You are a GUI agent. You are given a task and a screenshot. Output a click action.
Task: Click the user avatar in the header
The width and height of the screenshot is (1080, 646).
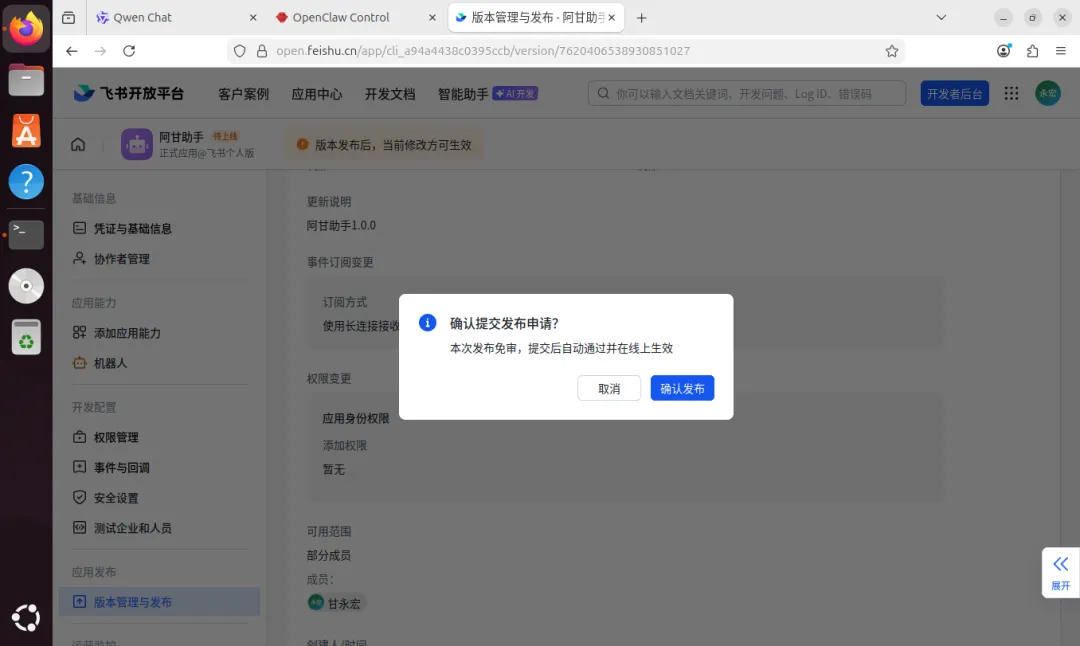tap(1048, 93)
